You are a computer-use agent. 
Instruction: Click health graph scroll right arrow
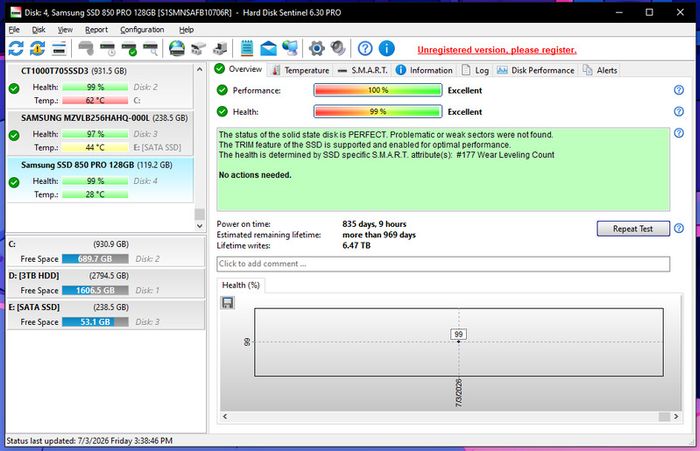pos(676,416)
